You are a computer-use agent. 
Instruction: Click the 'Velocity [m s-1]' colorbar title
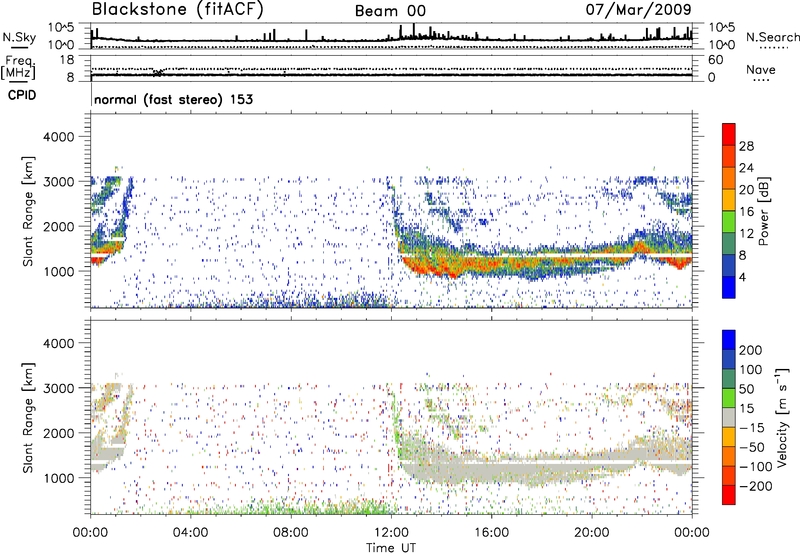(x=783, y=418)
